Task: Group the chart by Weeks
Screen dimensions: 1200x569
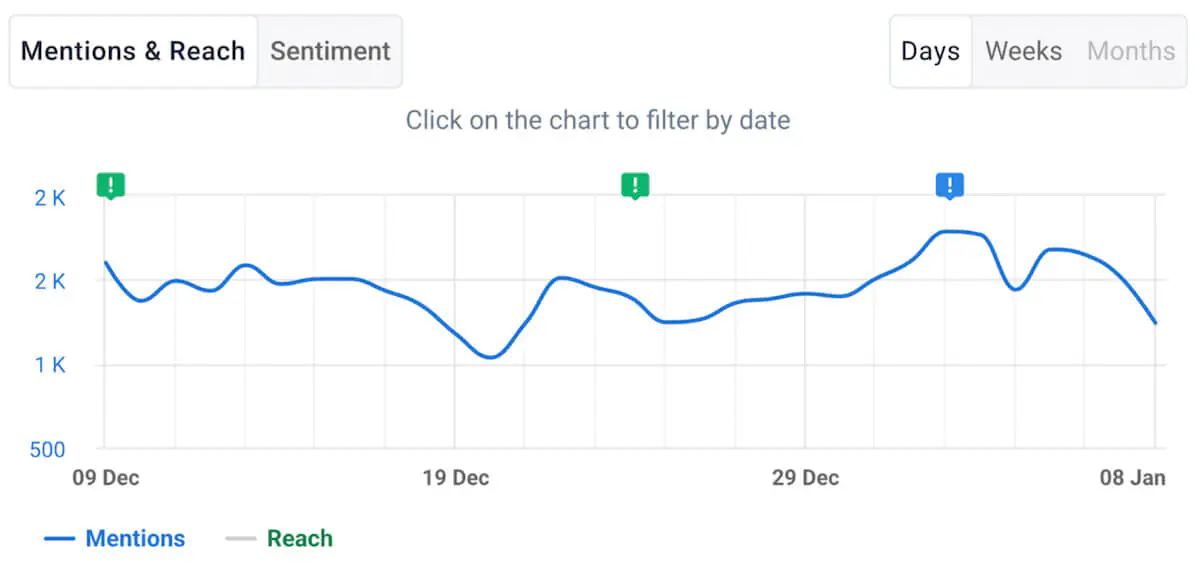Action: click(1023, 51)
